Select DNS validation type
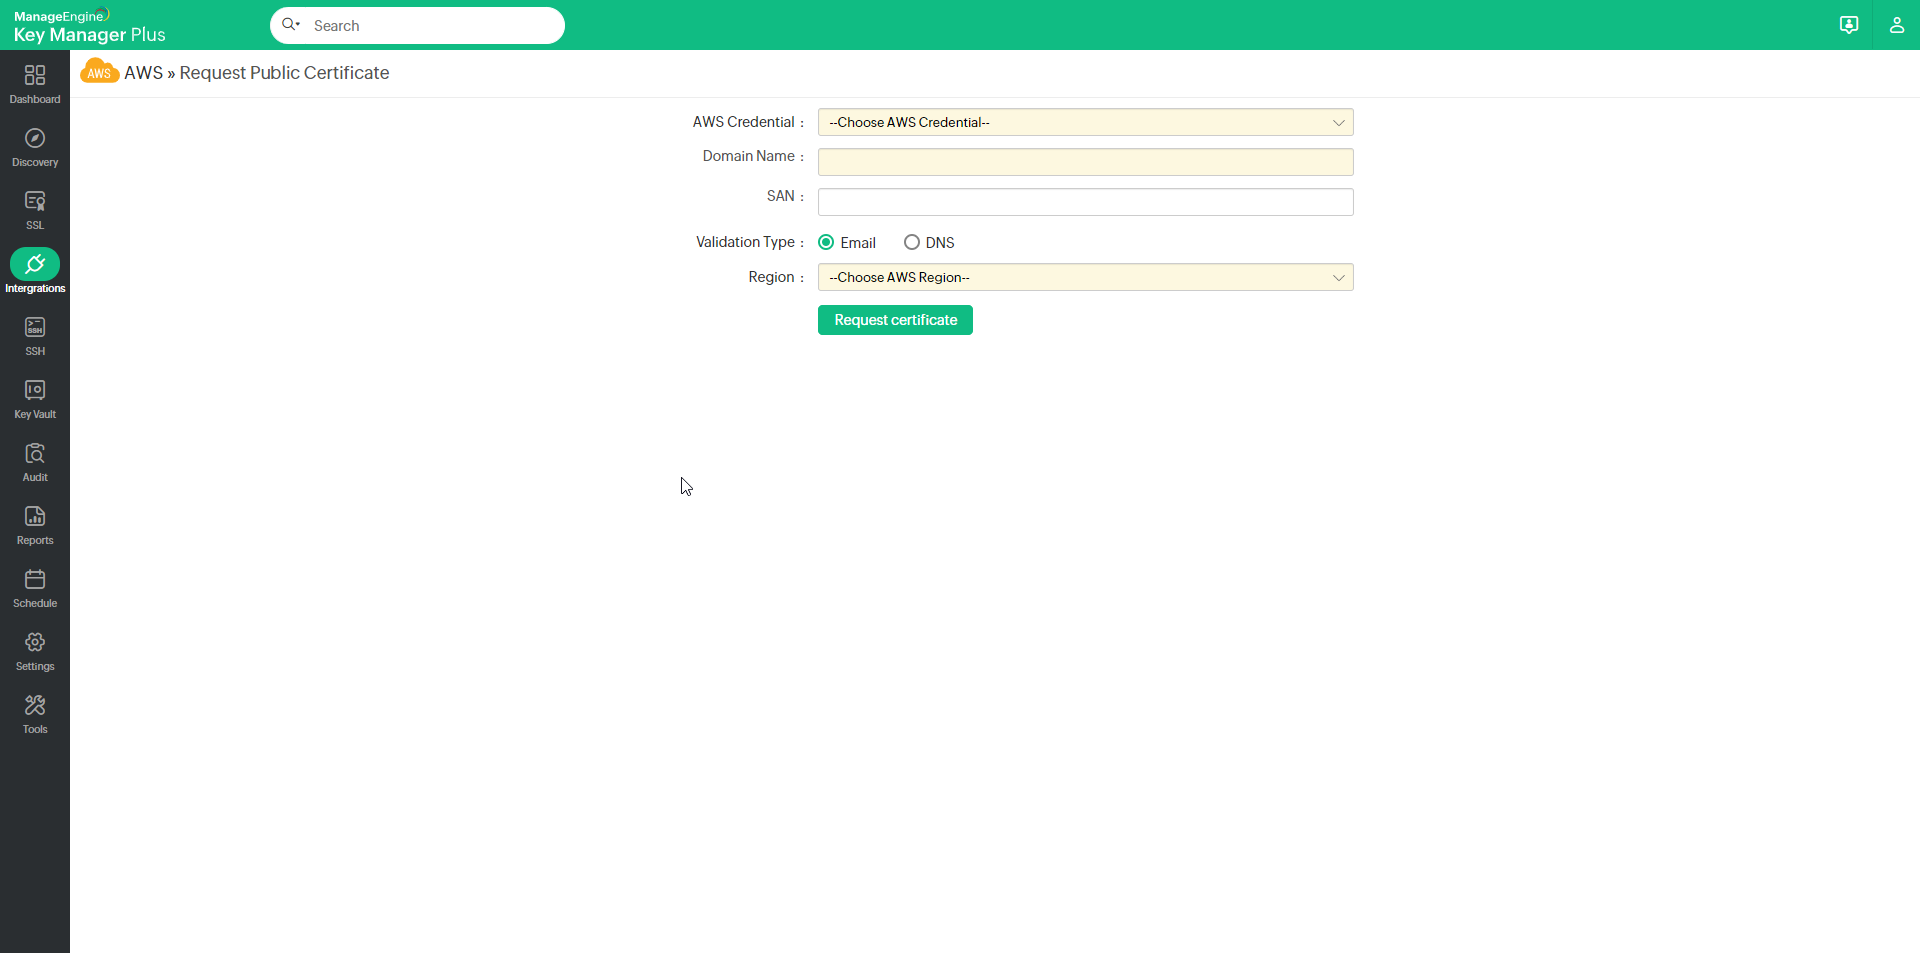 coord(912,242)
